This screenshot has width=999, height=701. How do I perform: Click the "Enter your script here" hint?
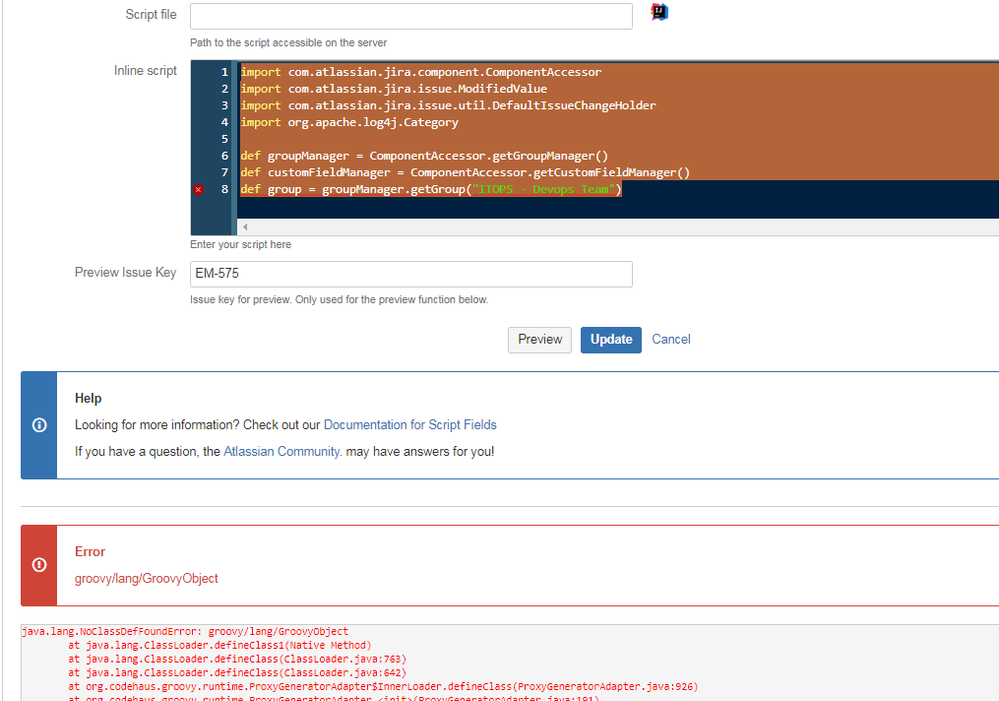(x=240, y=245)
